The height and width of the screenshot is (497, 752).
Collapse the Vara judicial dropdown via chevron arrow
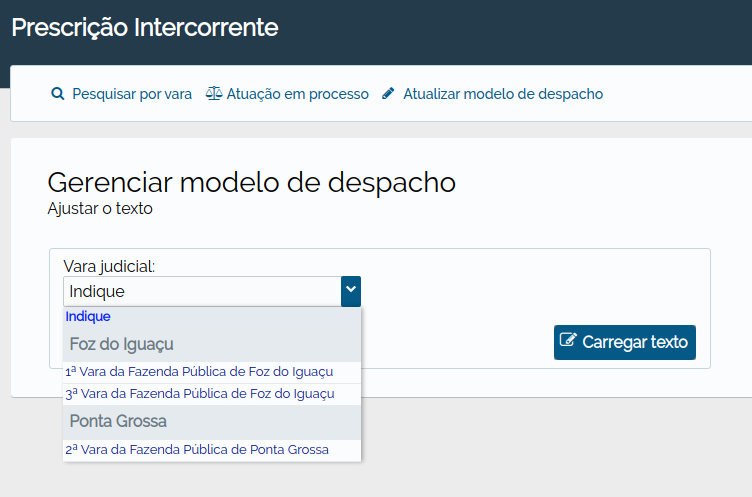[351, 291]
